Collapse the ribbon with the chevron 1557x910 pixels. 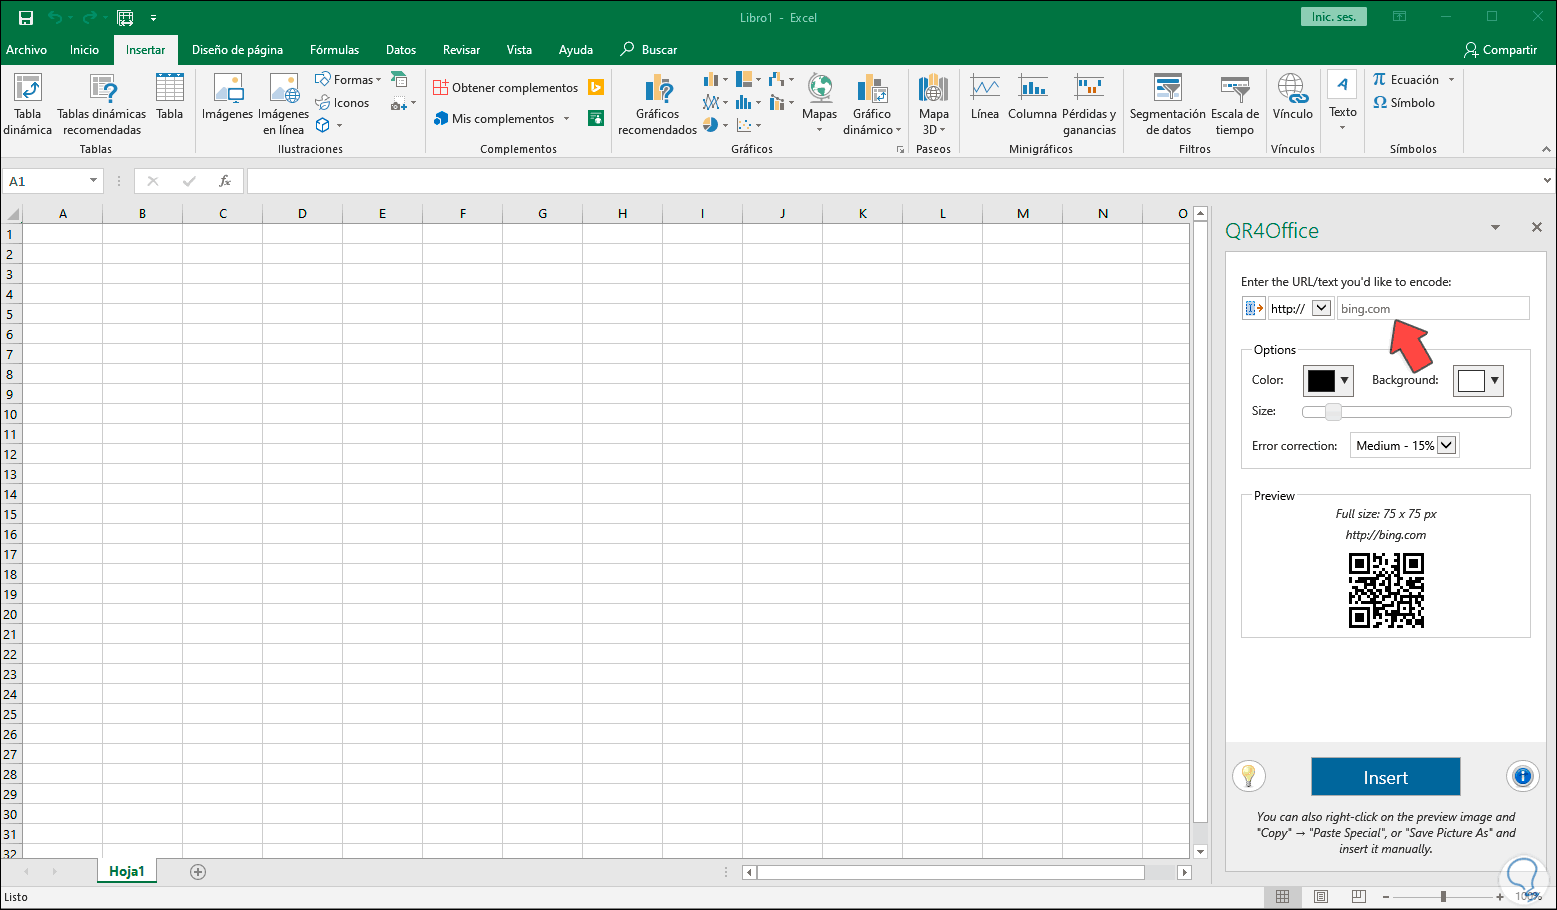point(1546,149)
